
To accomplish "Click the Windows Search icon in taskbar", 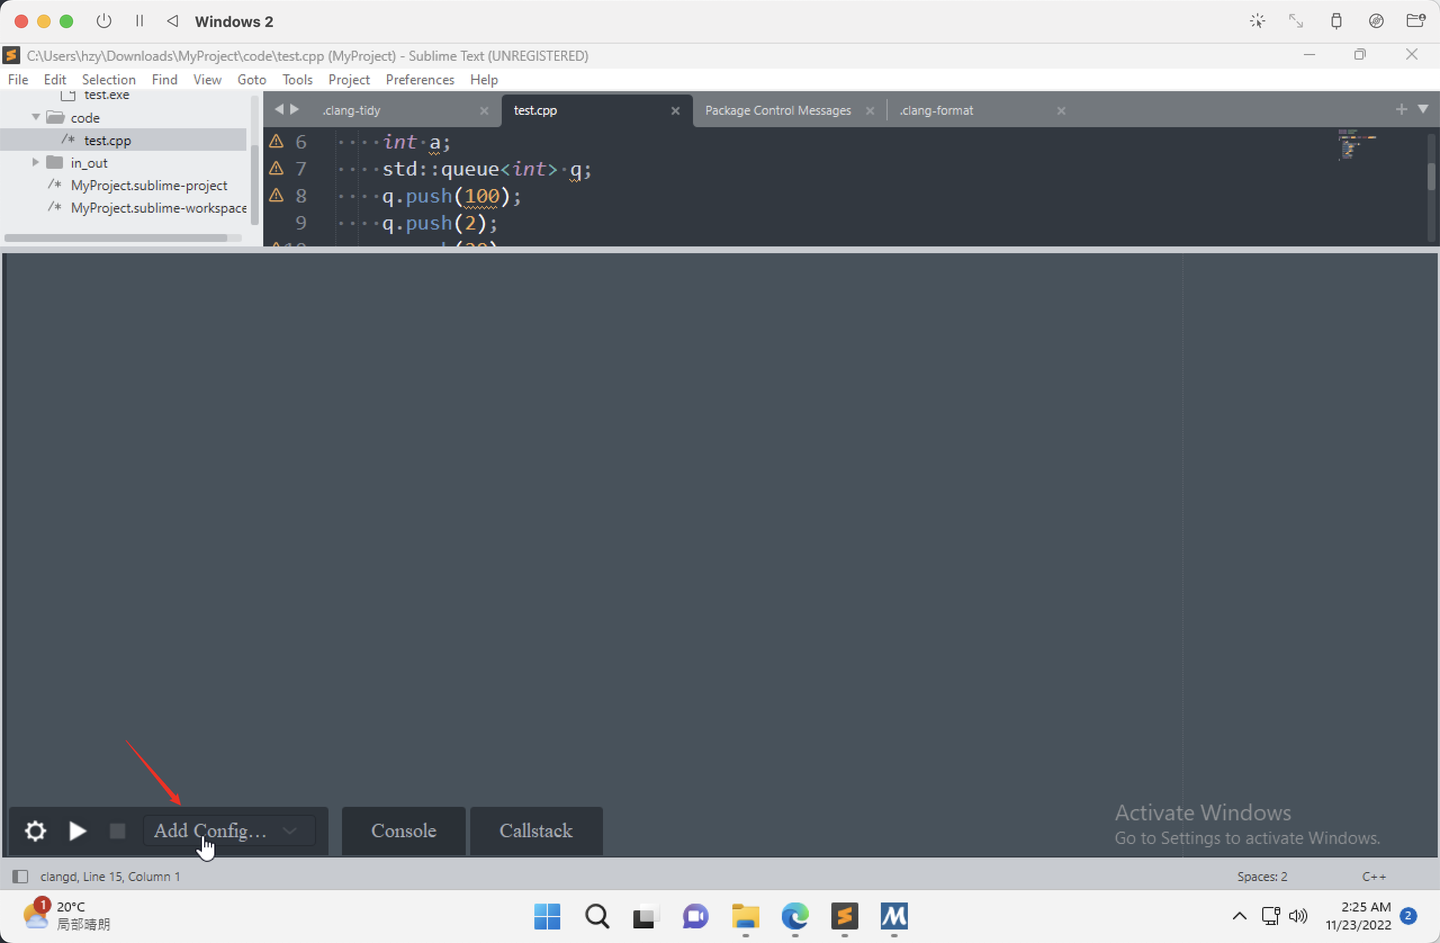I will [597, 916].
